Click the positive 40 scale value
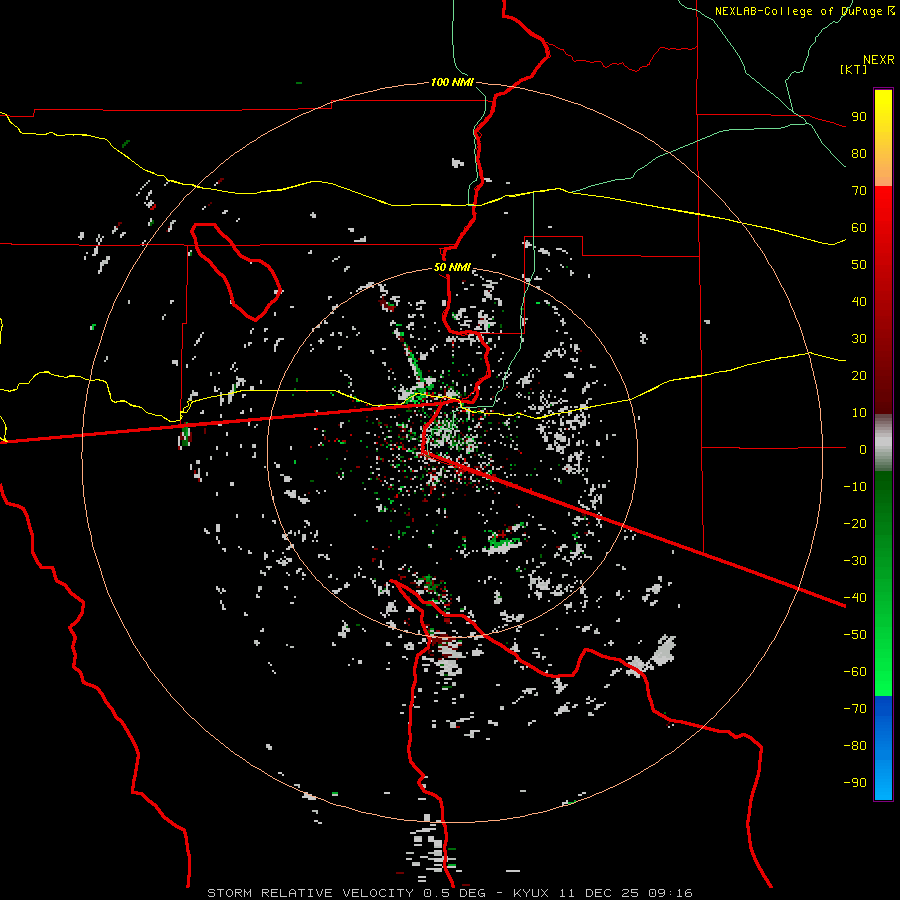900x900 pixels. click(x=859, y=301)
